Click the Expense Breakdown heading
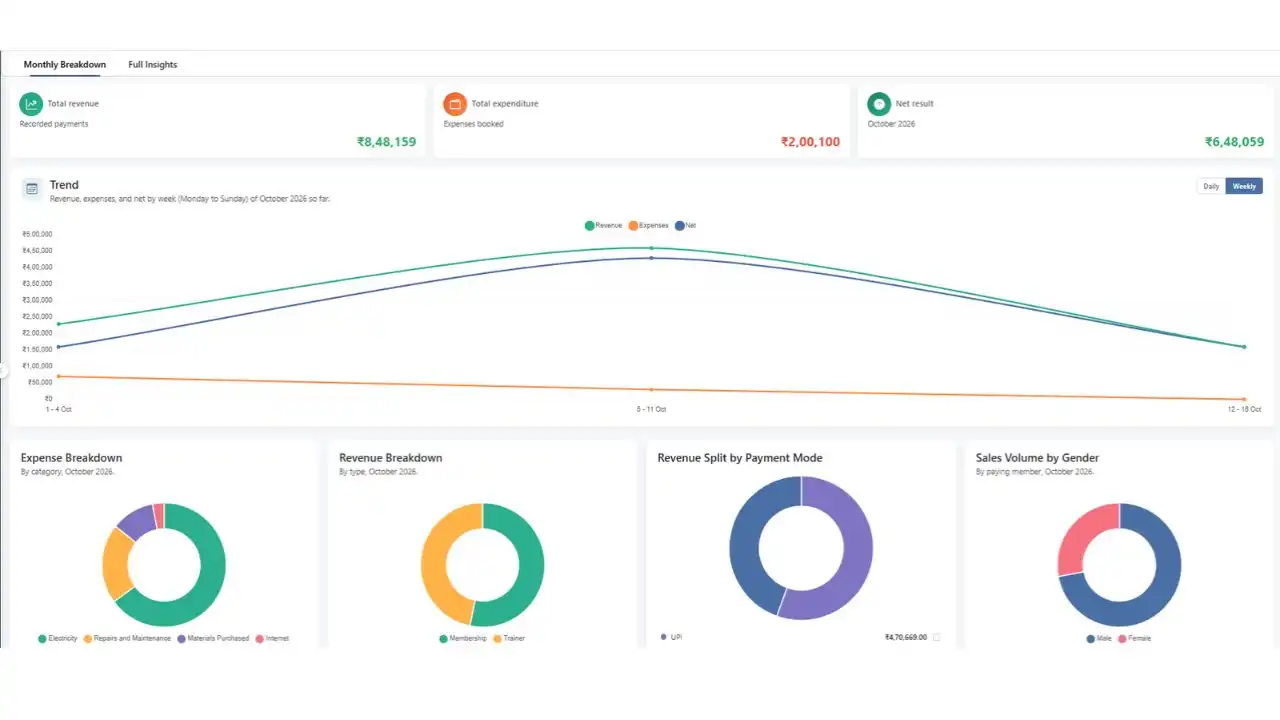This screenshot has width=1280, height=720. (71, 458)
